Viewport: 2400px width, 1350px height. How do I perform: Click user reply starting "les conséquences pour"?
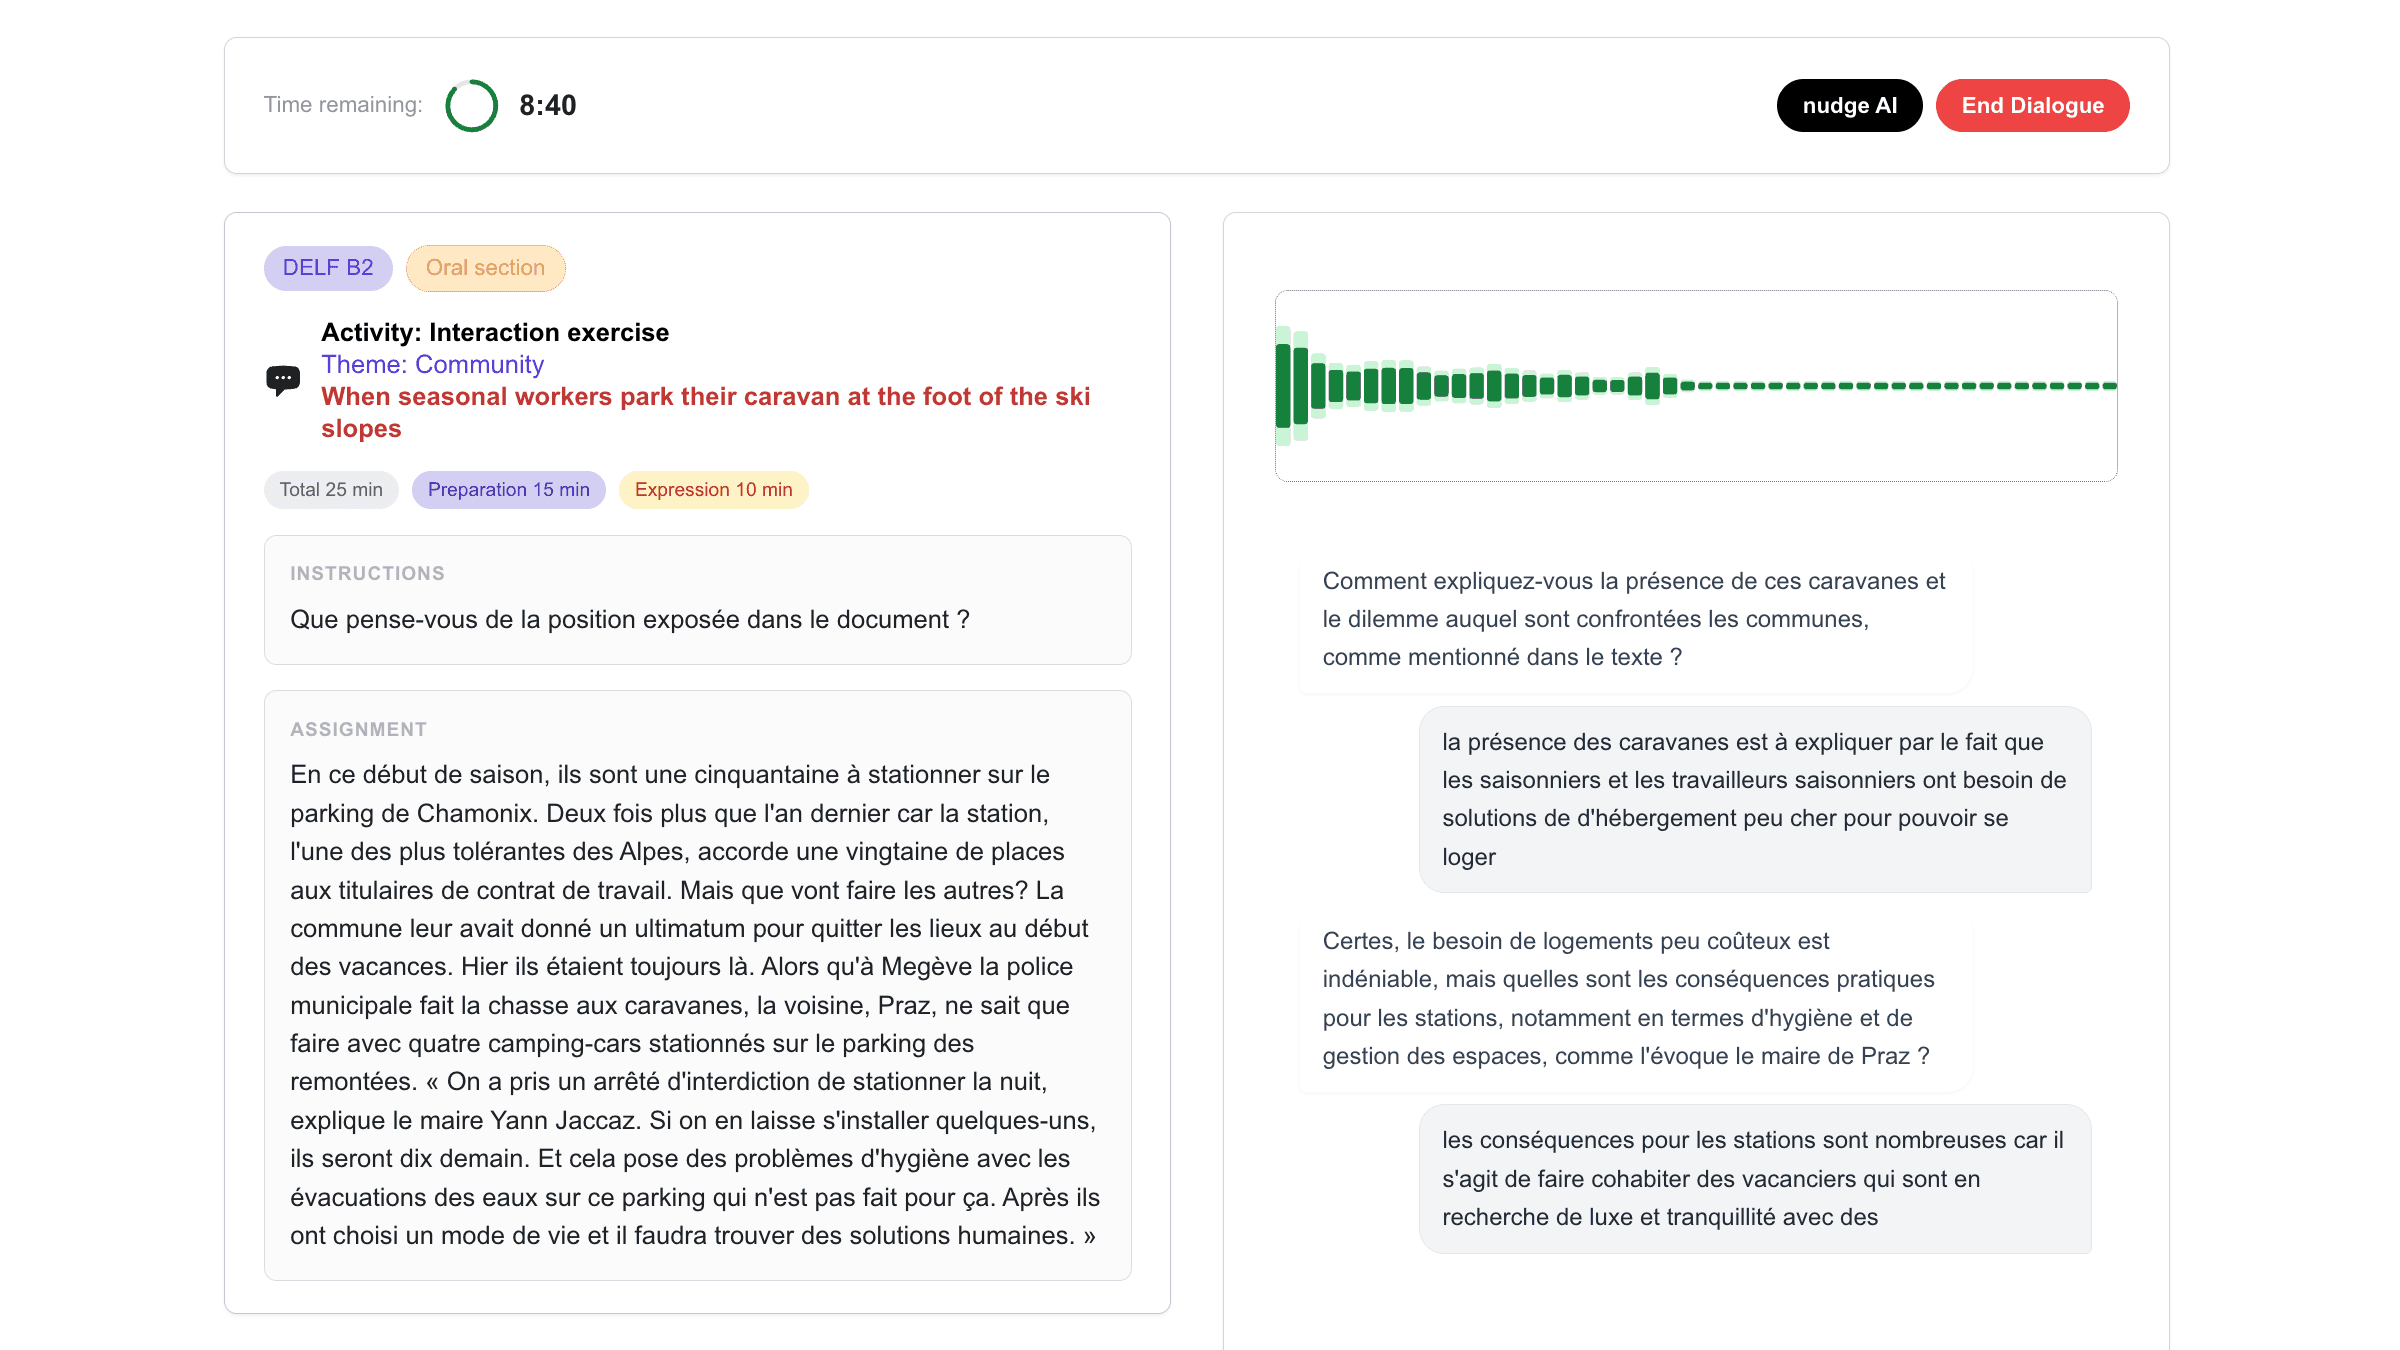(x=1754, y=1178)
